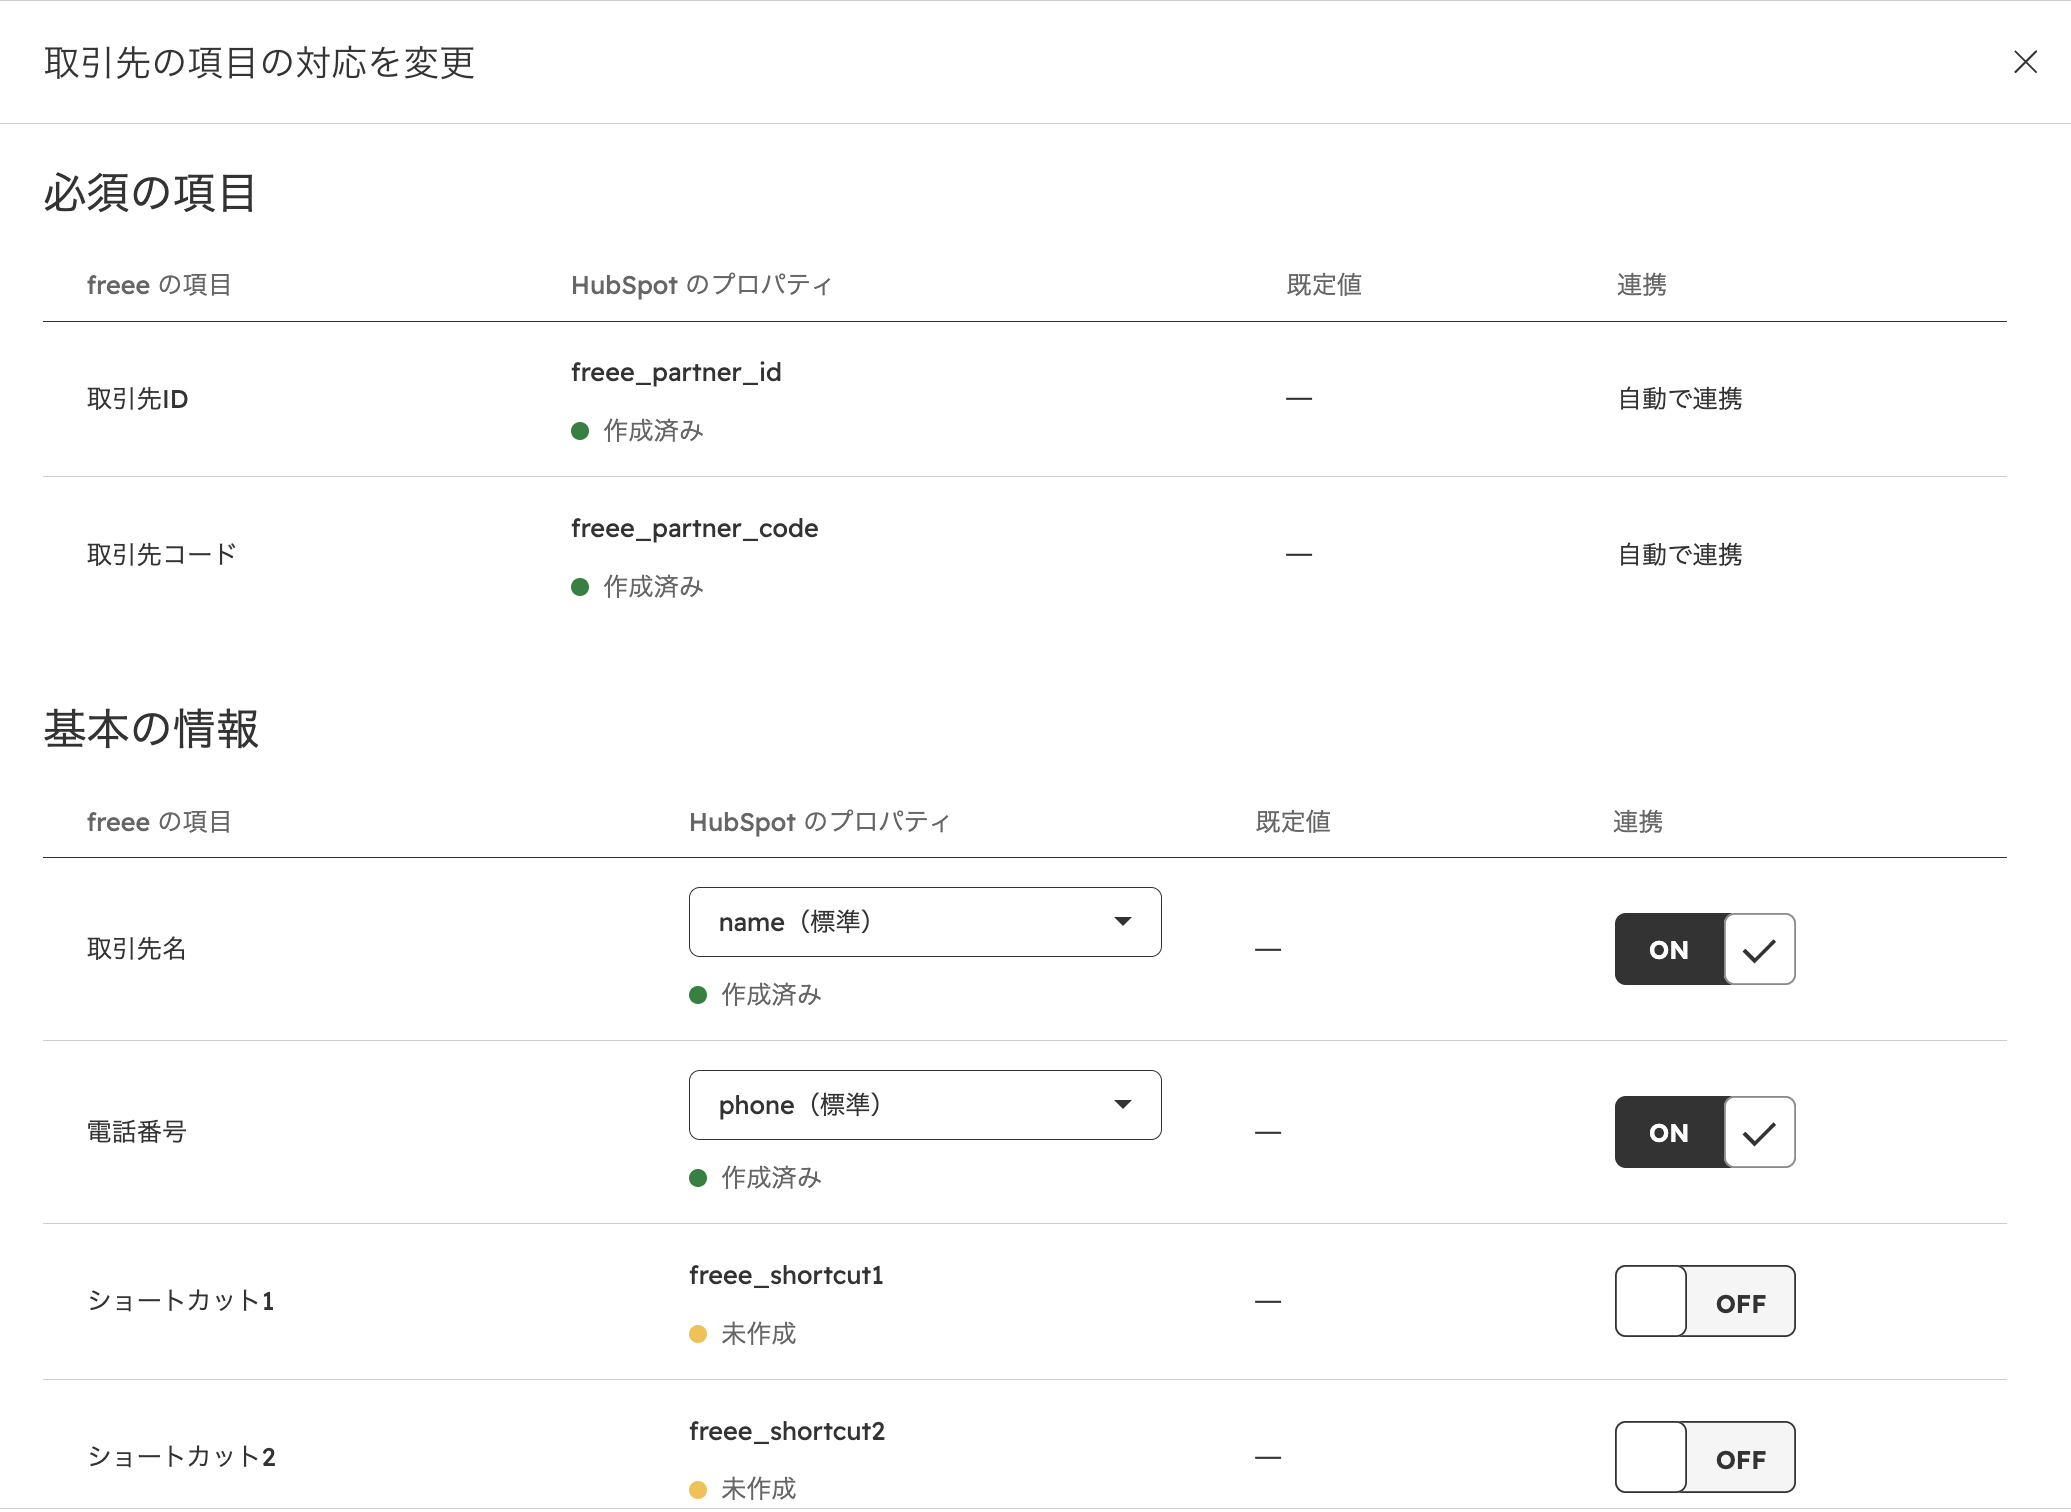Toggle 連携 switch for 電話番号

pyautogui.click(x=1704, y=1132)
